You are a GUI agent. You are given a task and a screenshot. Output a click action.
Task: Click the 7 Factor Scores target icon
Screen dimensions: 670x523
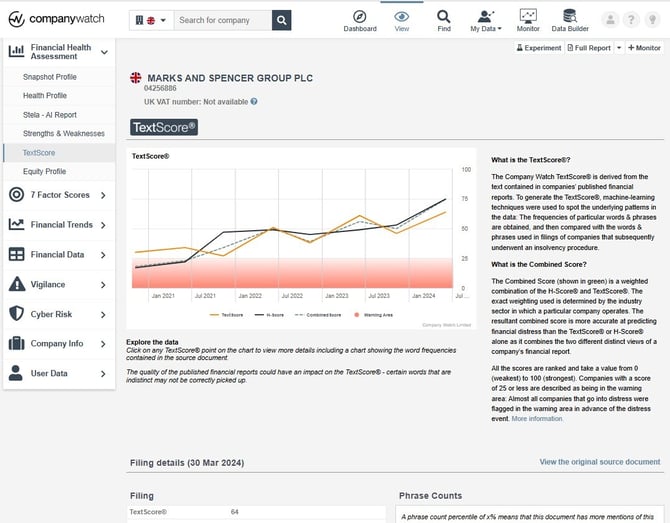tap(16, 195)
